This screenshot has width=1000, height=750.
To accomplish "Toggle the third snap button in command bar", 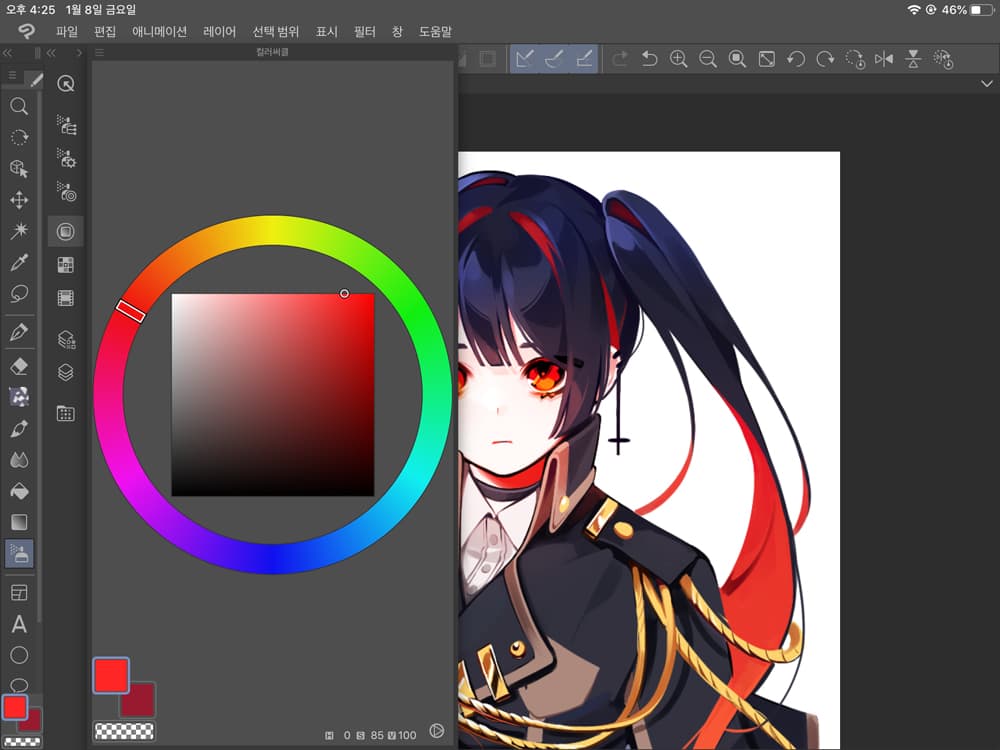I will 584,59.
